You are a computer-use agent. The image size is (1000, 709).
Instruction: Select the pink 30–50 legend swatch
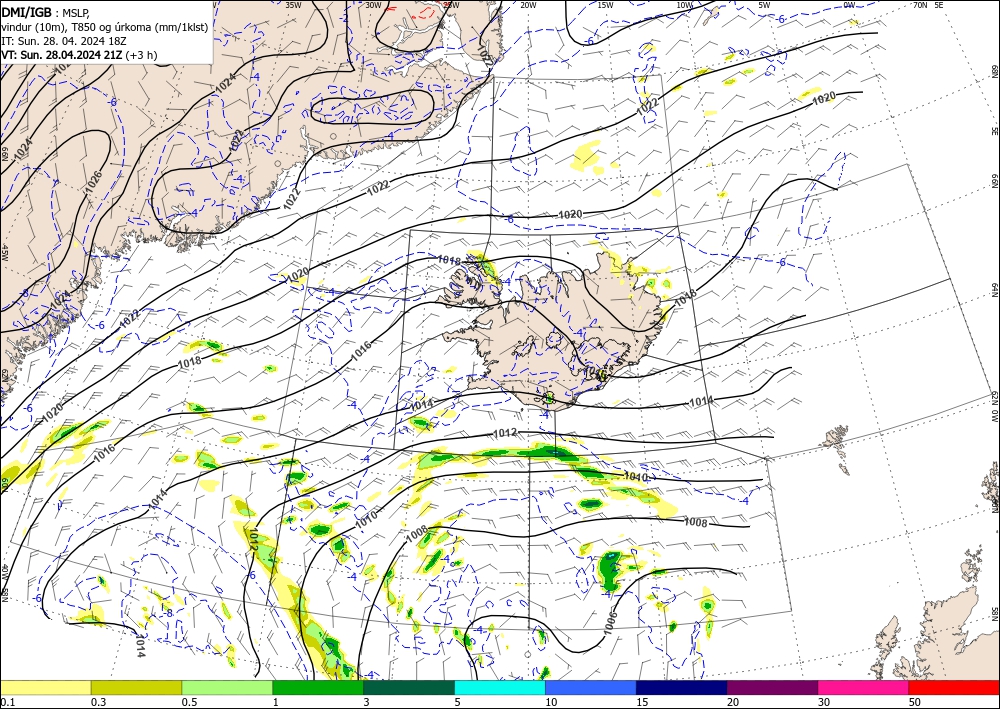pos(864,687)
